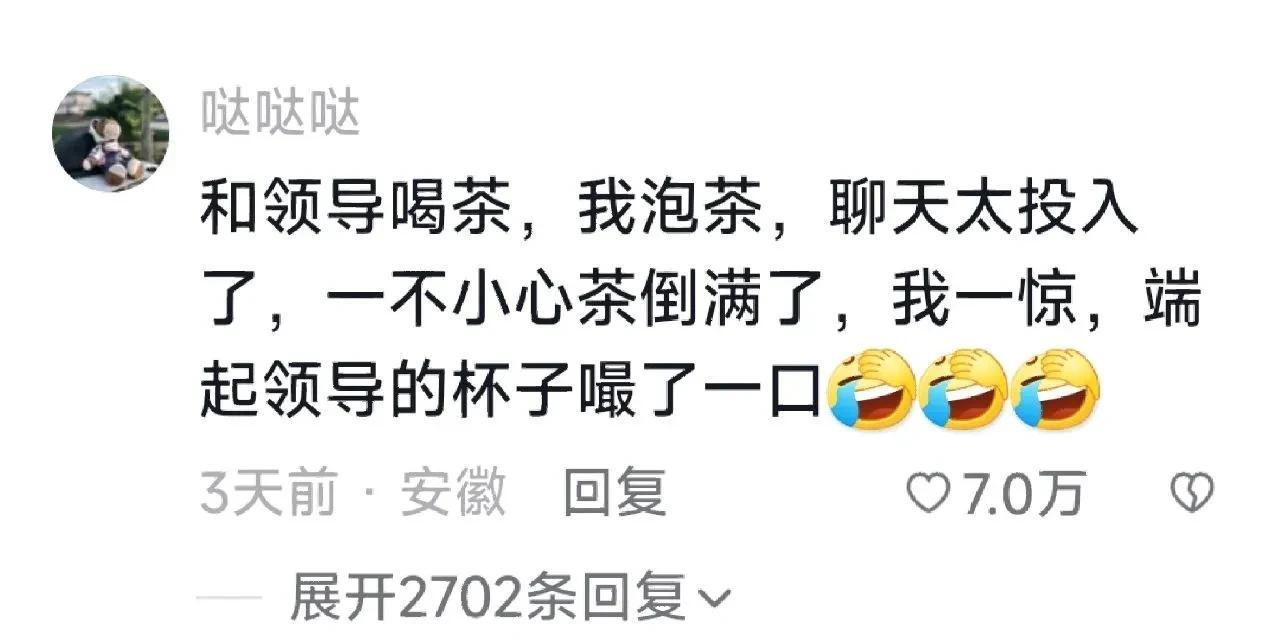Click the 安徽 location label
This screenshot has height=640, width=1280.
tap(453, 494)
